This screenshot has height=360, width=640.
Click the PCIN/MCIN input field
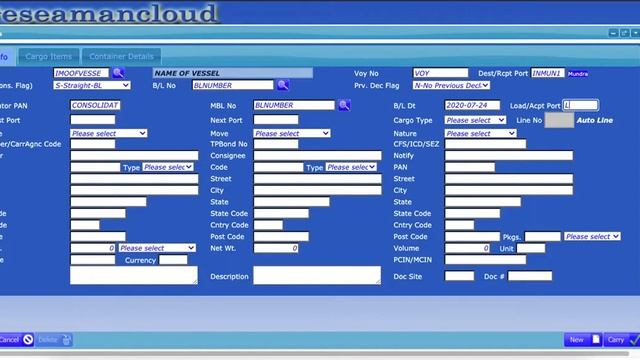pos(485,260)
